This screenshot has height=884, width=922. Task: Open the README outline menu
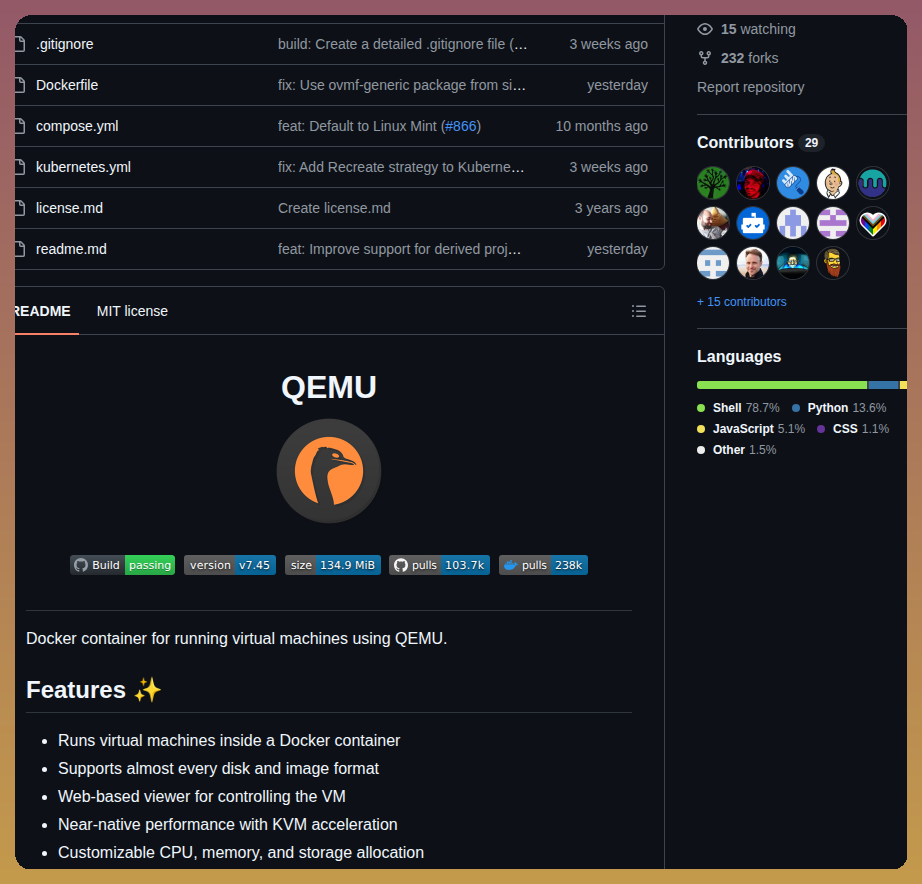pos(639,311)
